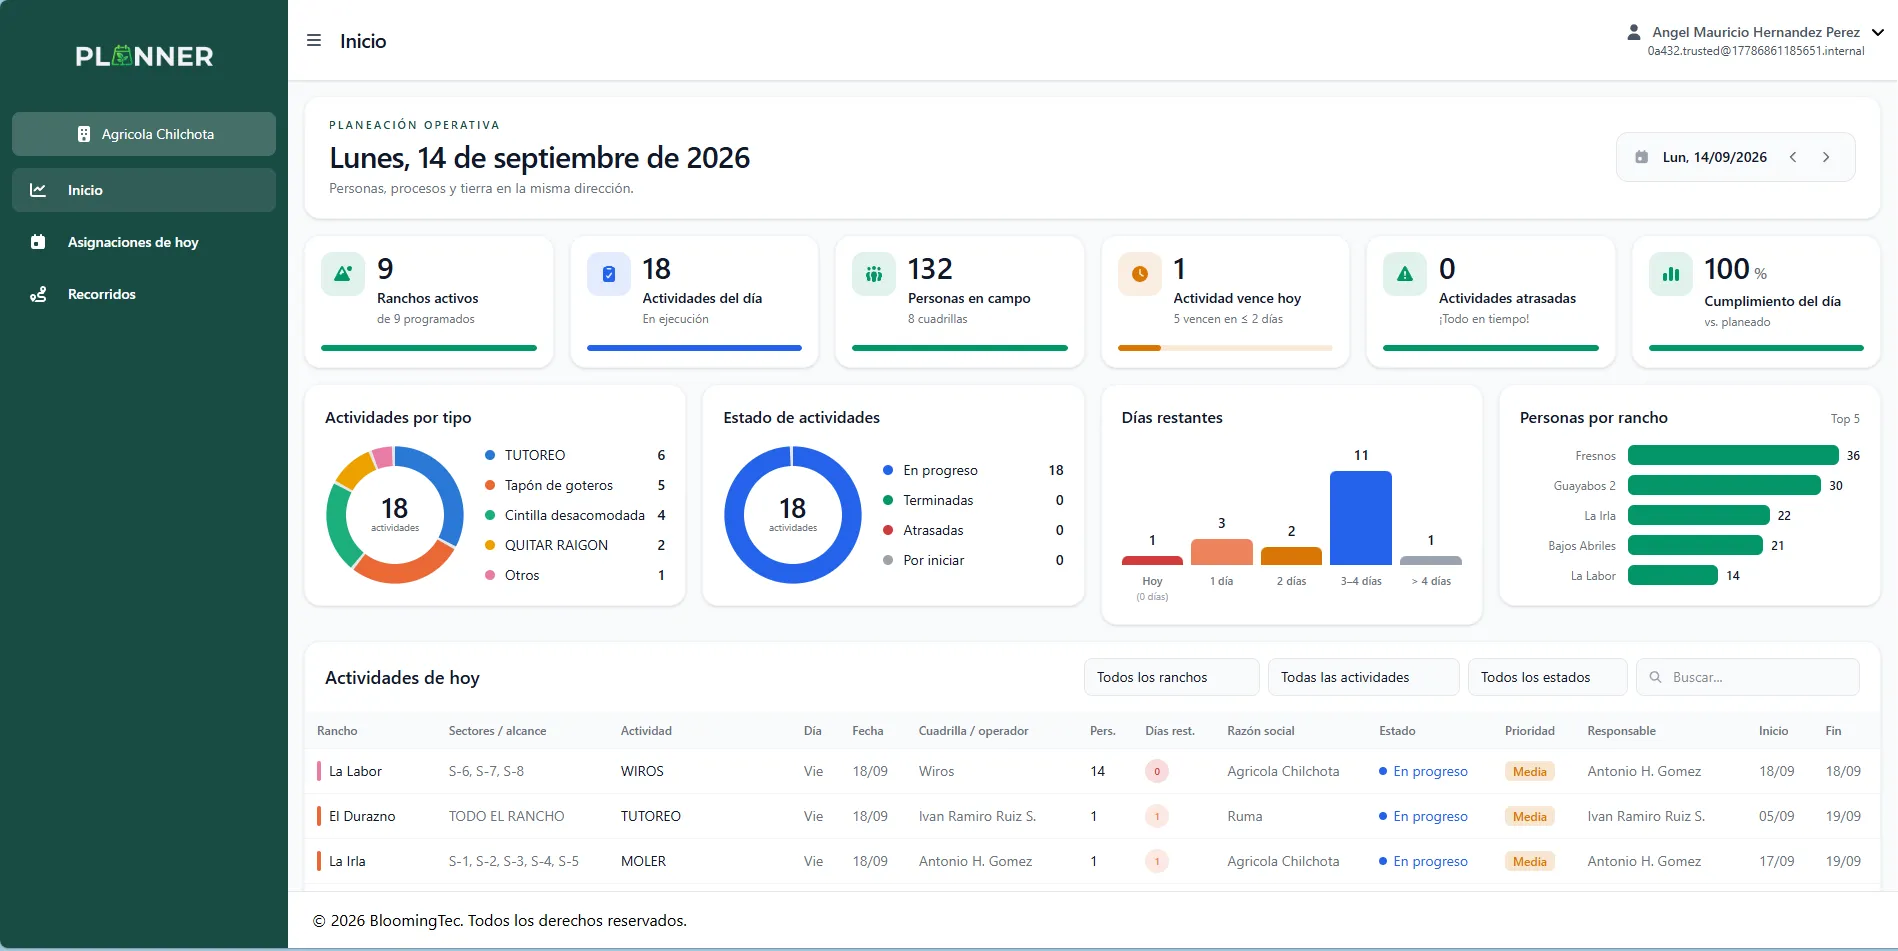Select the El Durazno table row
The height and width of the screenshot is (951, 1898).
point(1093,816)
